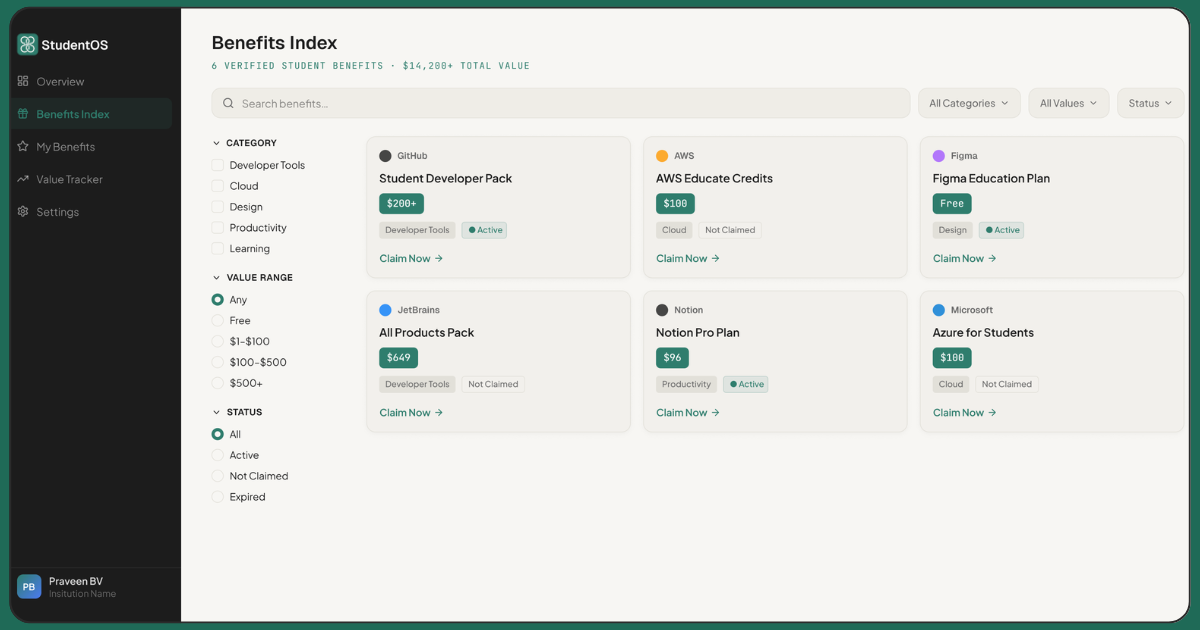Click the star icon beside My Benefits

pyautogui.click(x=22, y=146)
